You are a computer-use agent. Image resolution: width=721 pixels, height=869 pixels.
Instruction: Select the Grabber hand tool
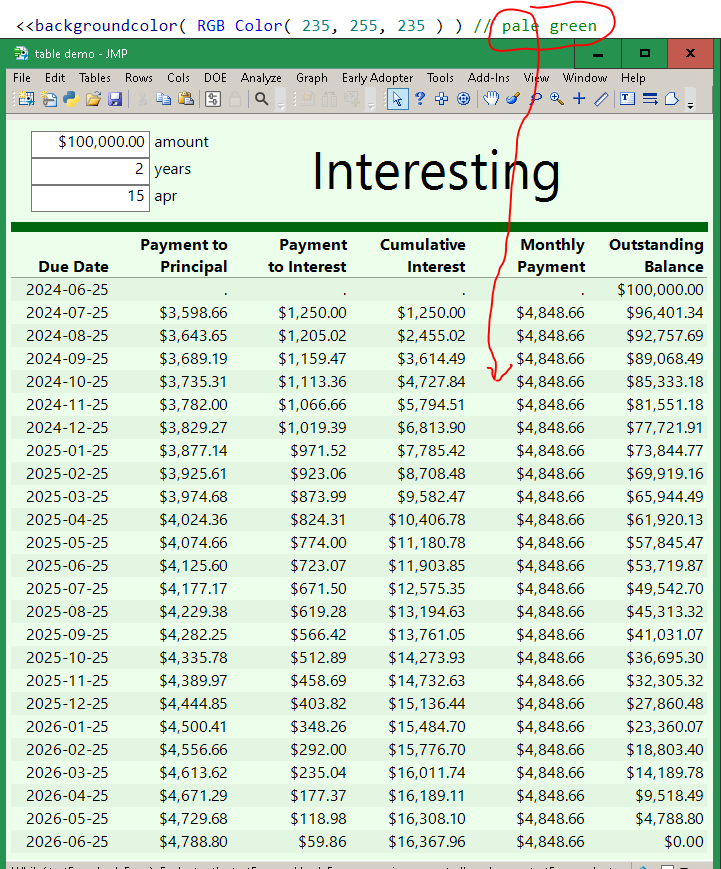coord(490,99)
